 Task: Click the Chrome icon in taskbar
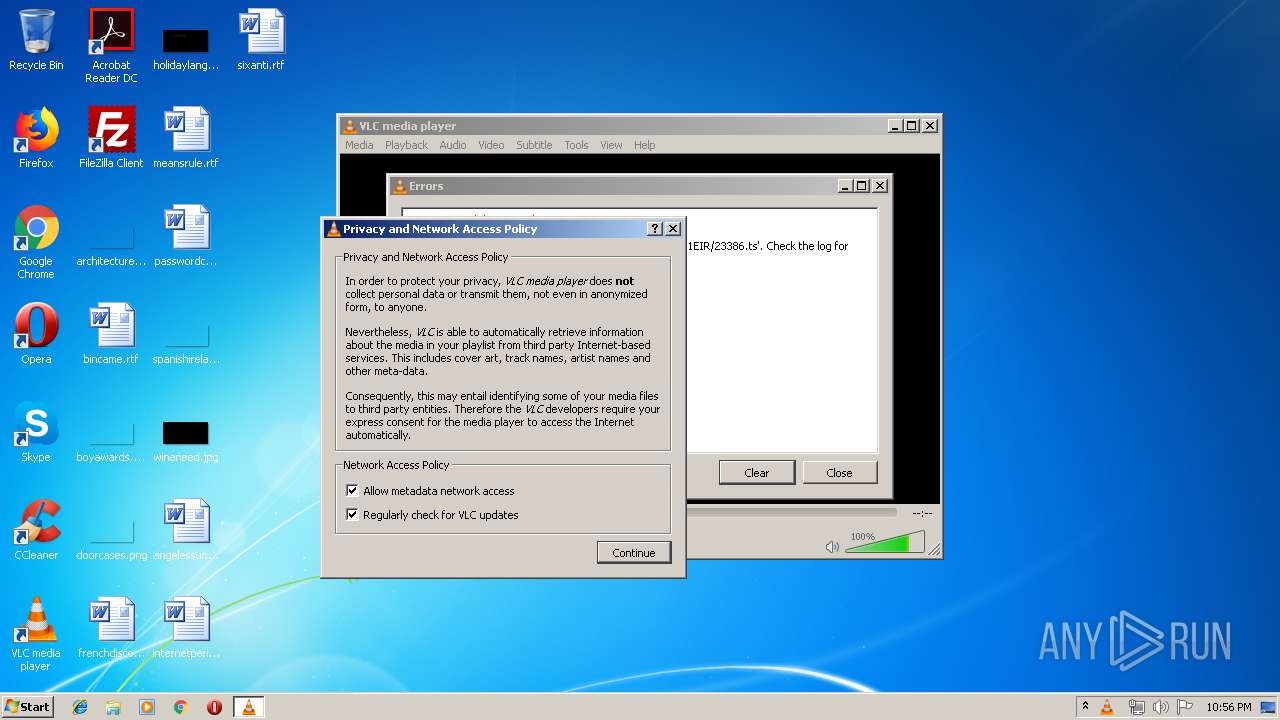[x=181, y=707]
